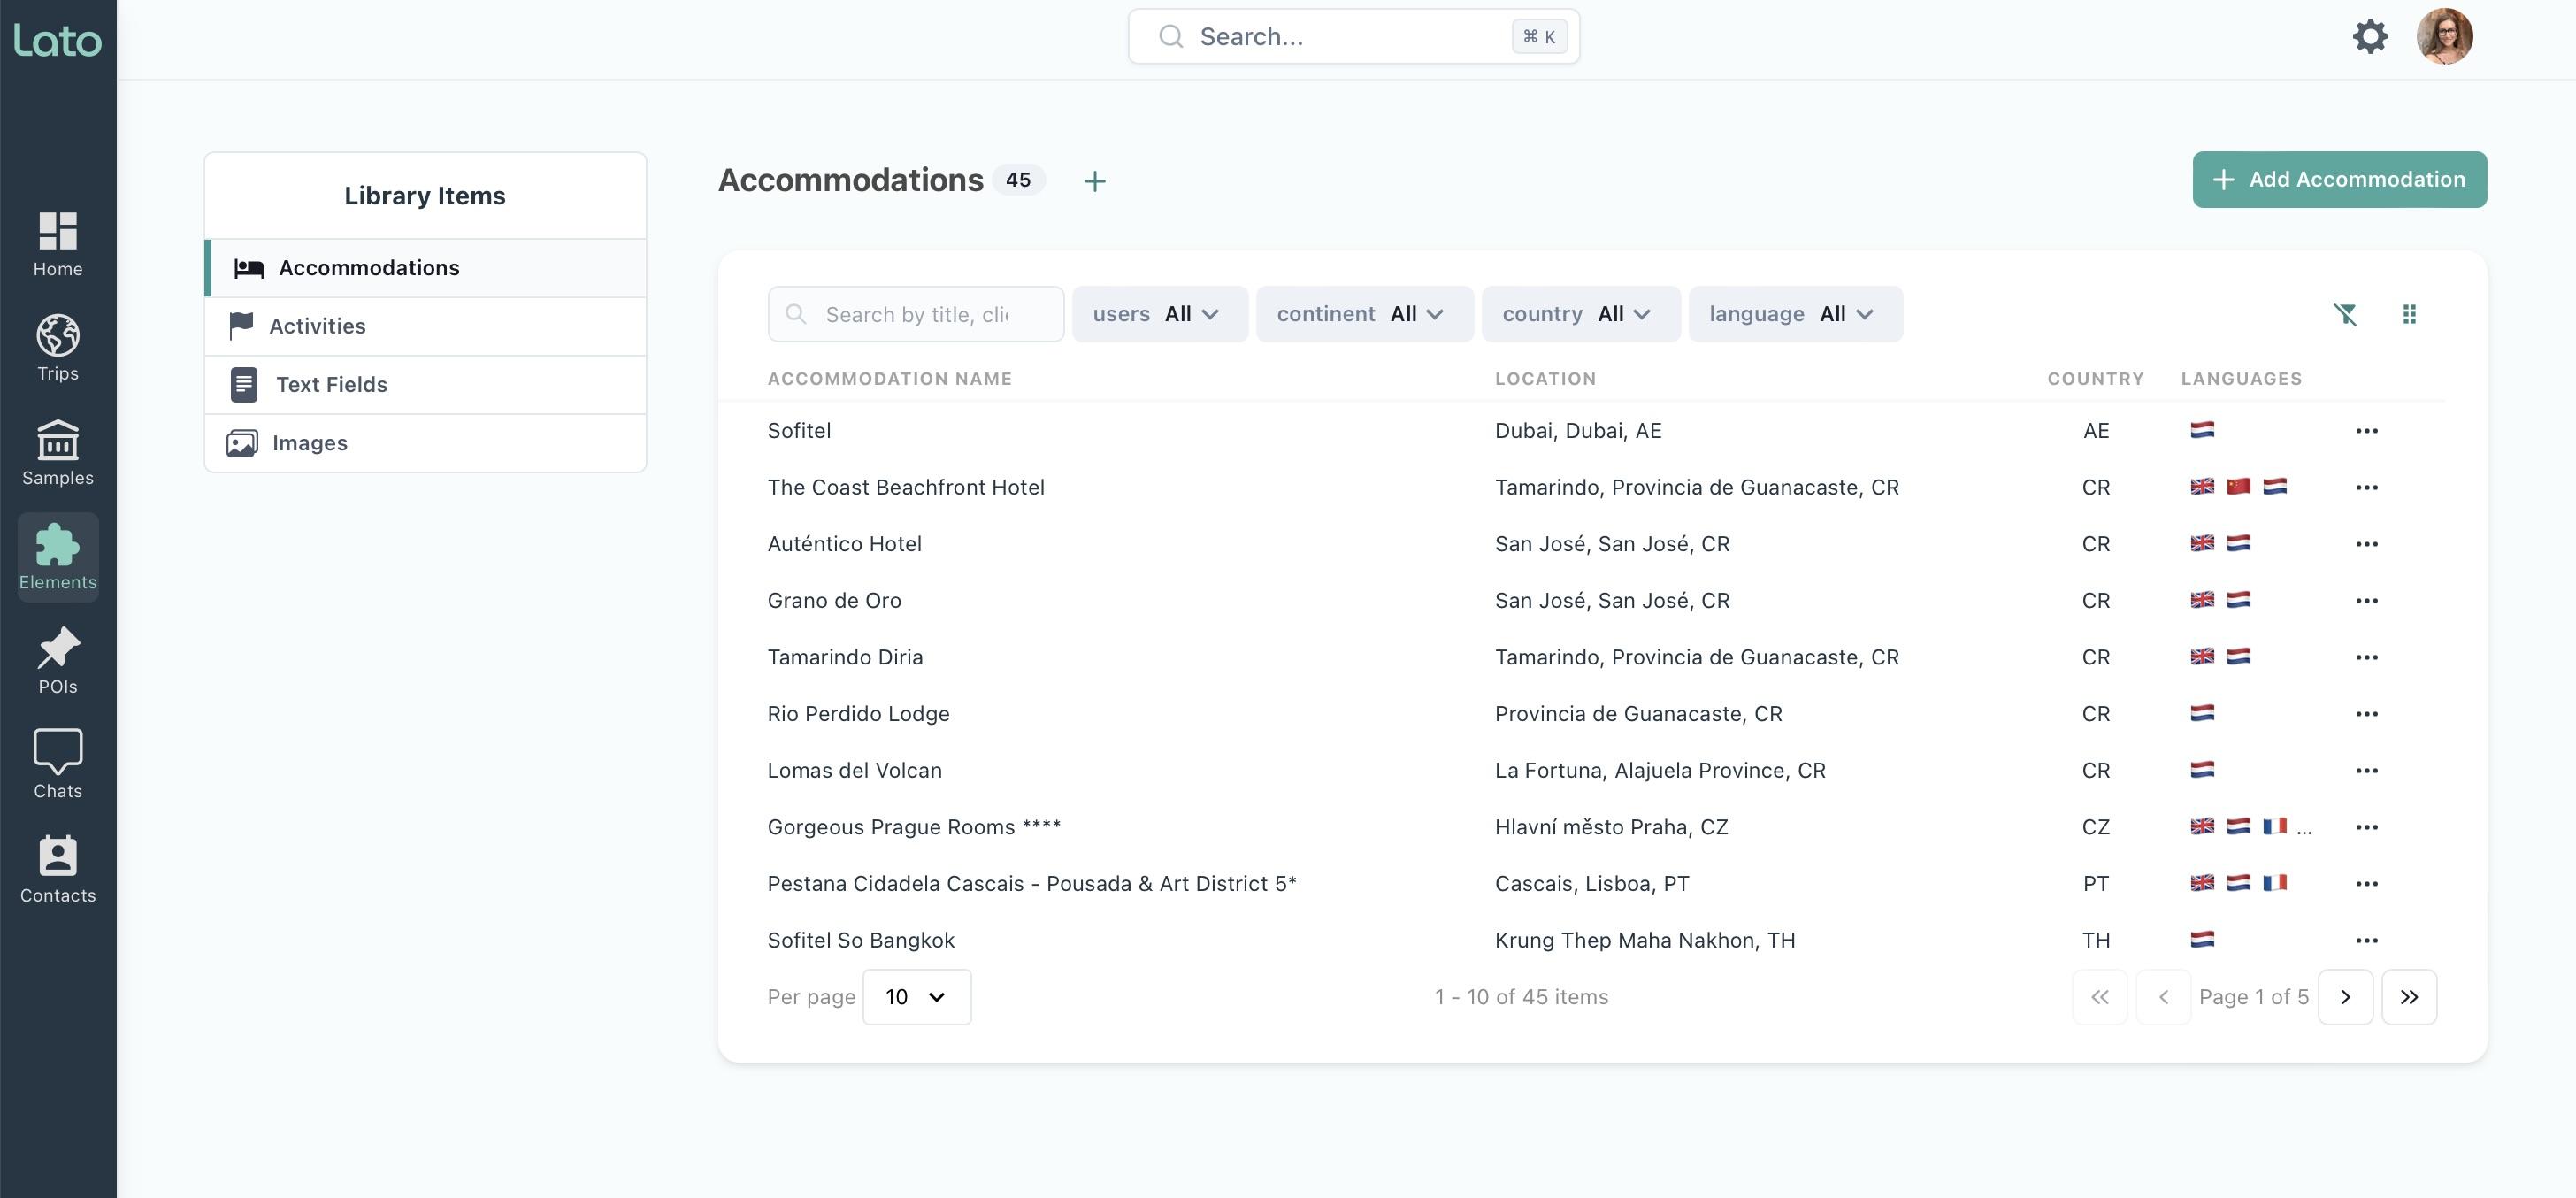Expand the users filter dropdown

(1158, 312)
